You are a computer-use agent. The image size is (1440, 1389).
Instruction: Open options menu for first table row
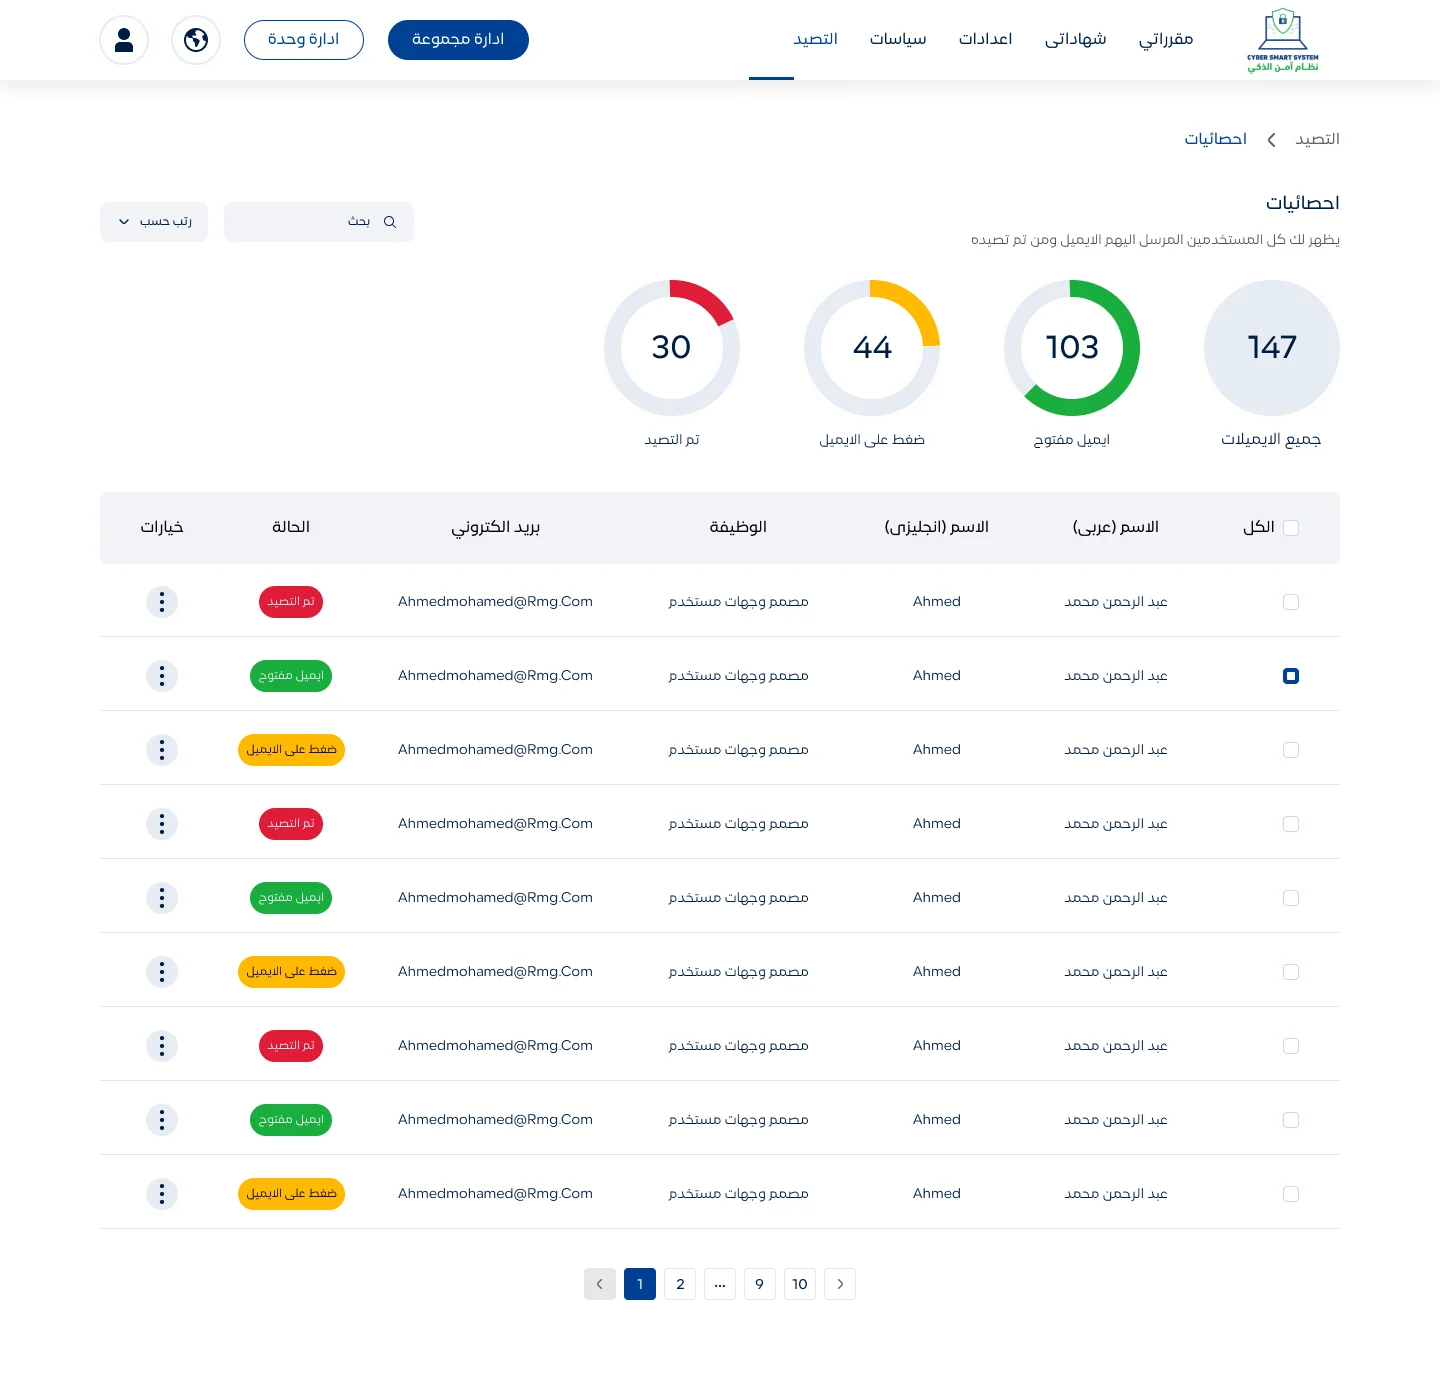point(162,602)
